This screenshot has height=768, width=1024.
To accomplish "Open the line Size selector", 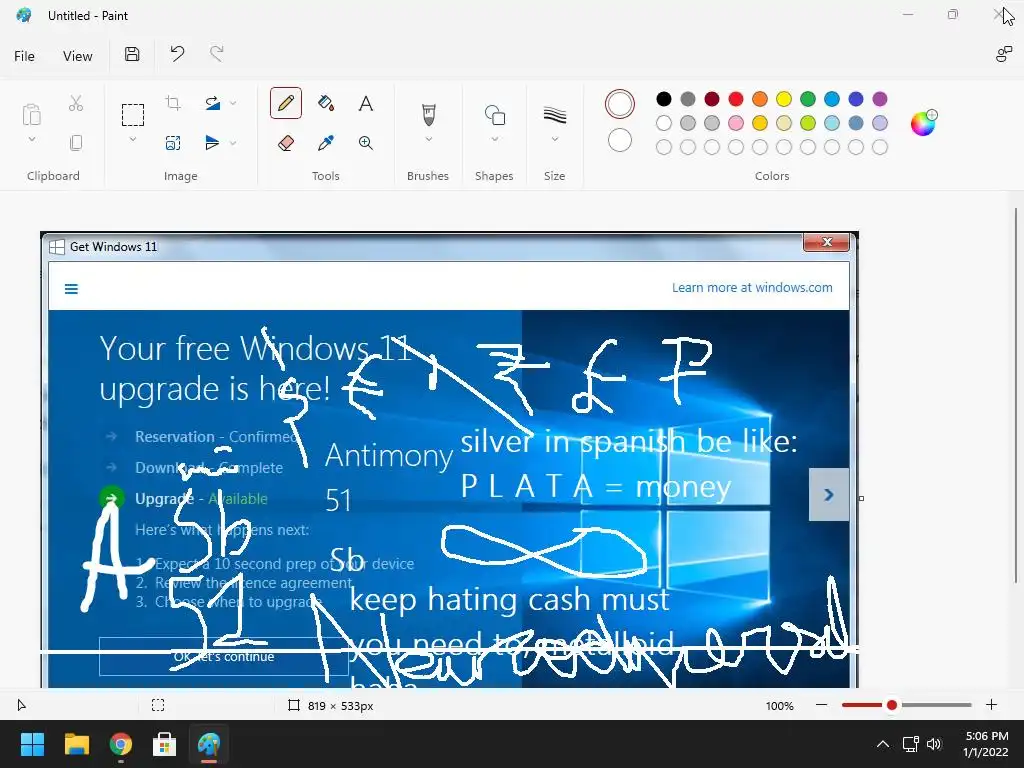I will coord(554,115).
